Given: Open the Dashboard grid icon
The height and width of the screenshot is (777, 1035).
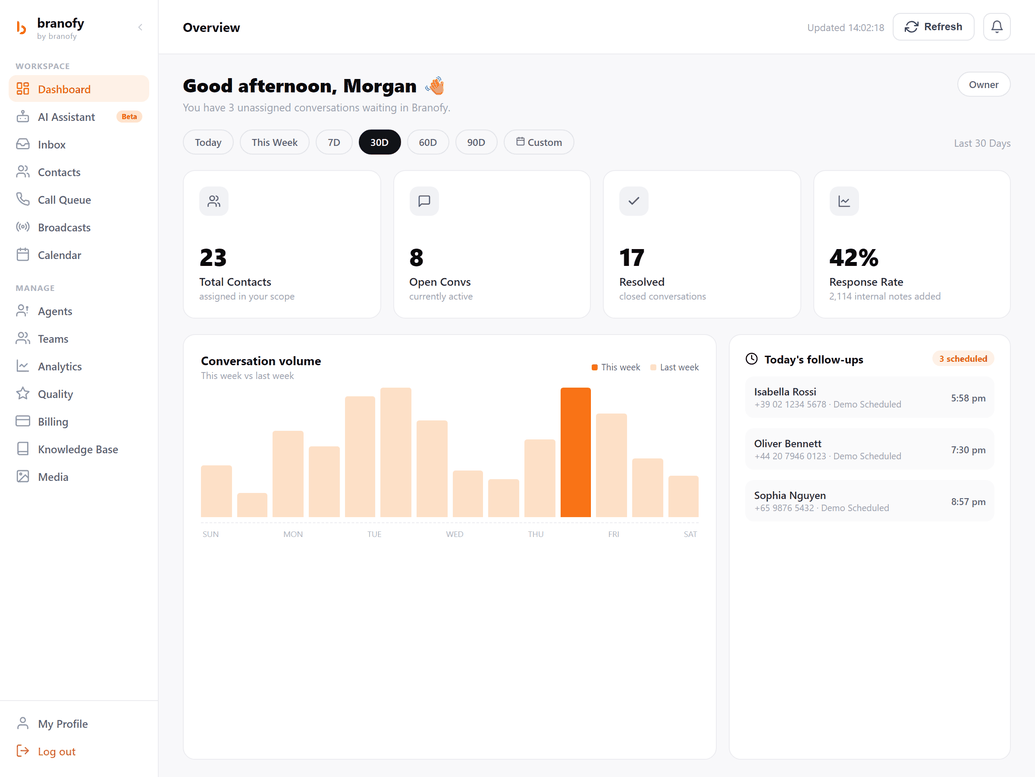Looking at the screenshot, I should pyautogui.click(x=23, y=88).
